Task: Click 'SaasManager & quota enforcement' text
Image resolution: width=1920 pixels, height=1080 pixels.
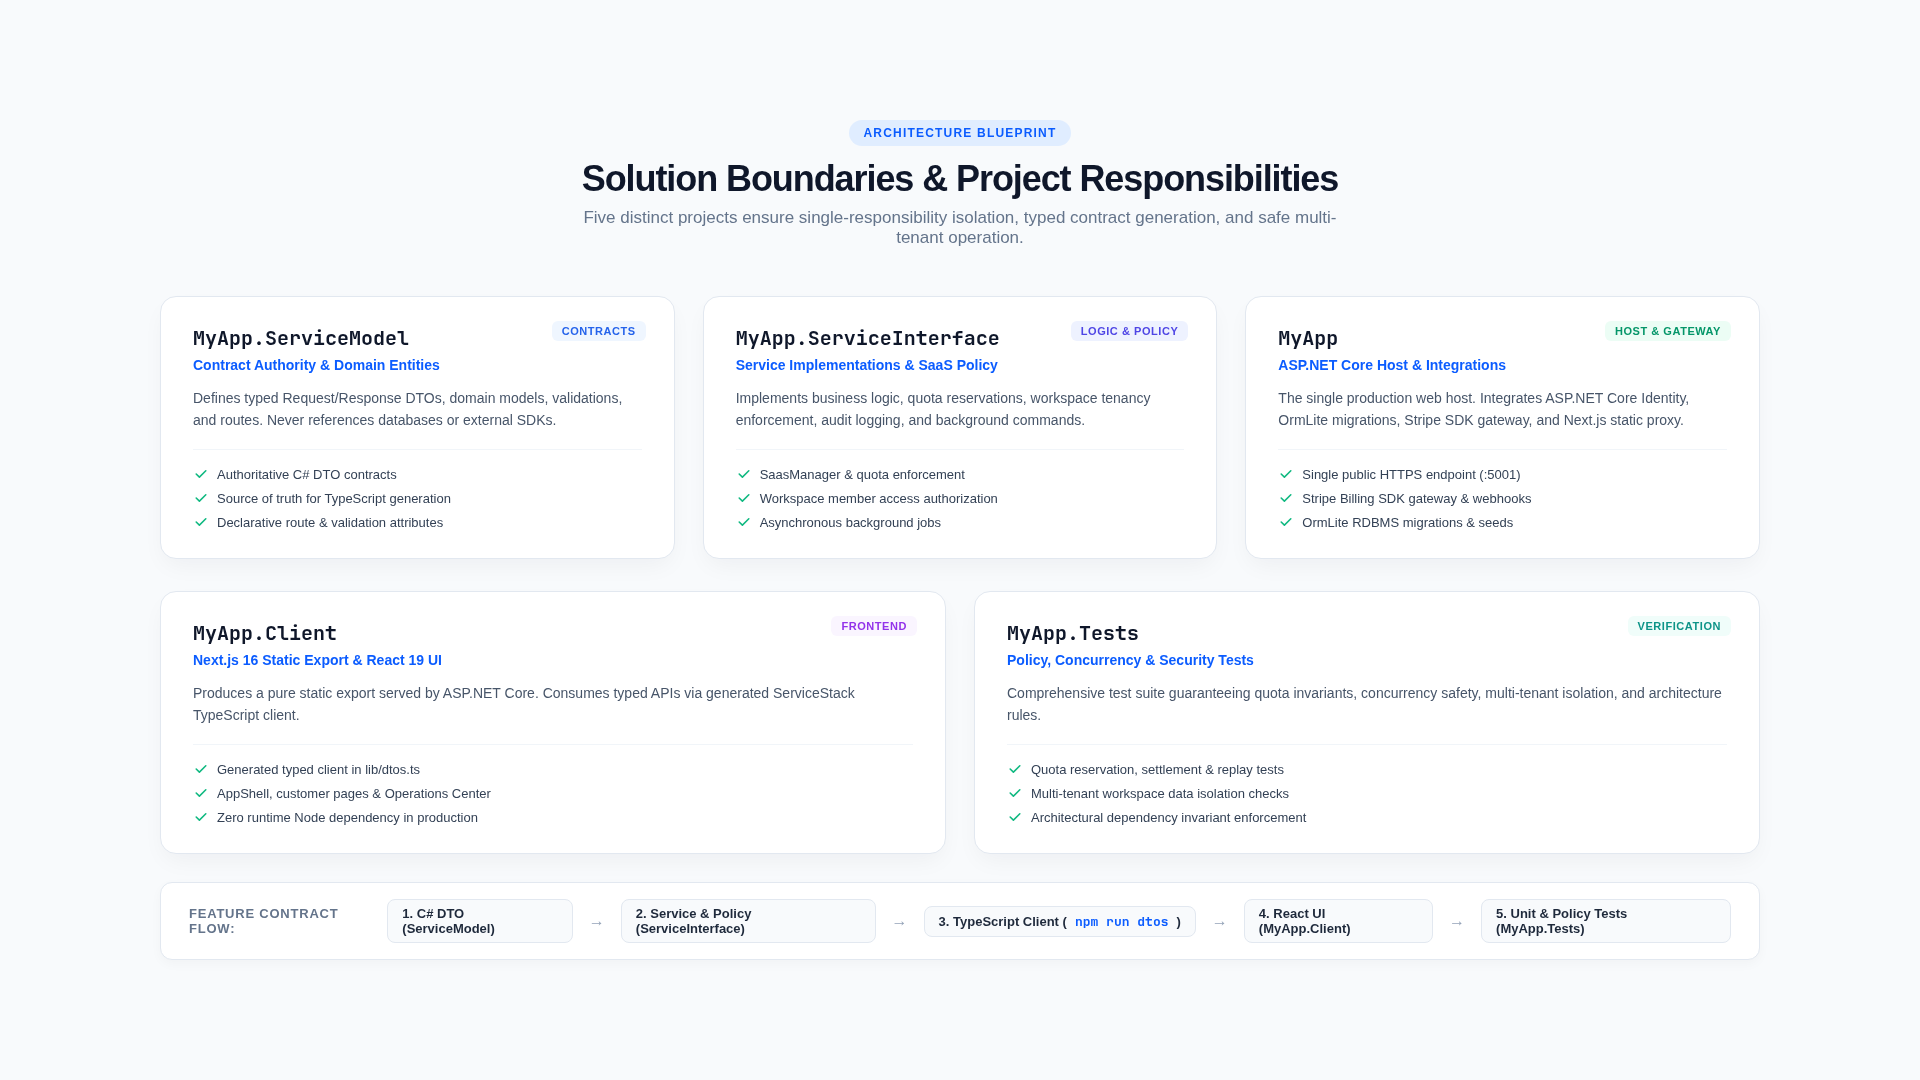Action: (862, 474)
